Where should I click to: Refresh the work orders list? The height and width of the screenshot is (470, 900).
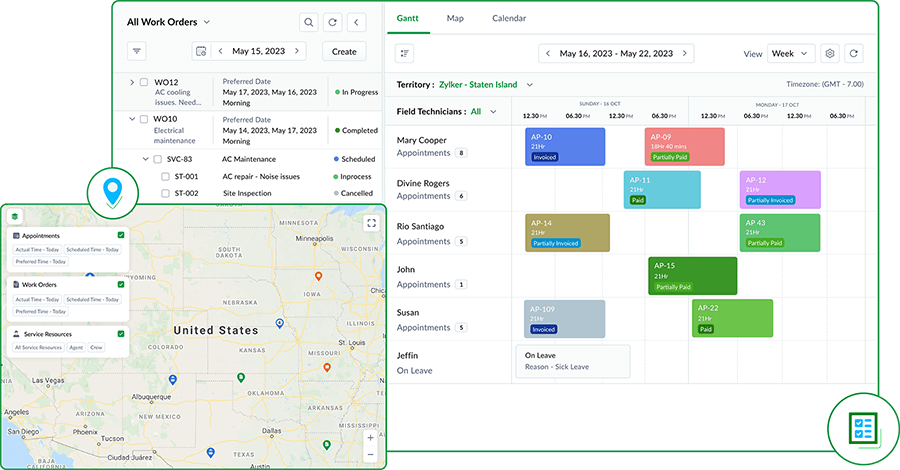[332, 22]
